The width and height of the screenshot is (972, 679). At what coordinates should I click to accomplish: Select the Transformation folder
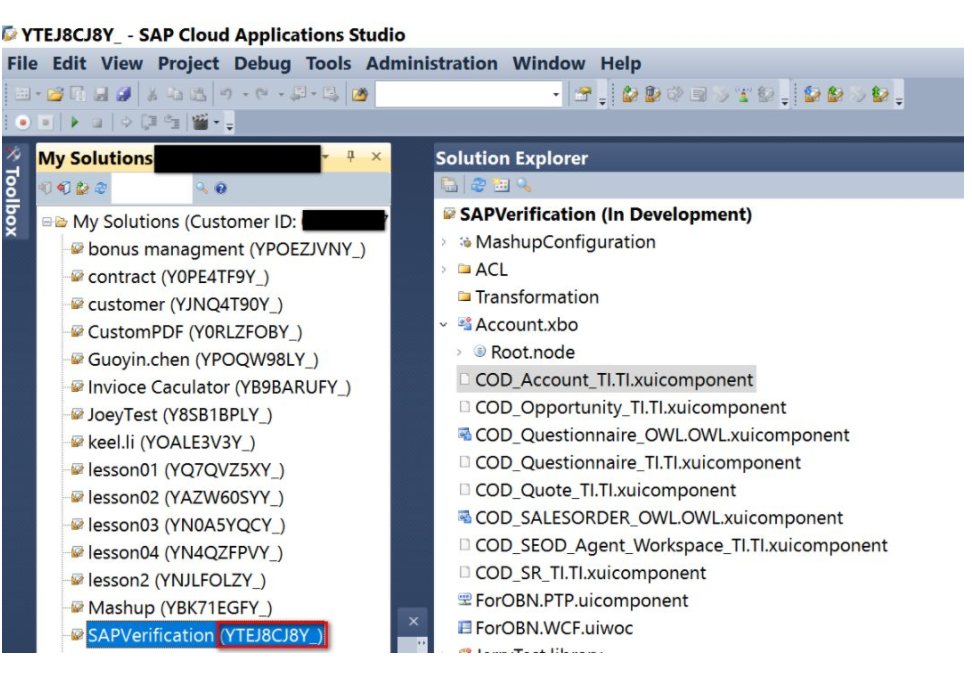pos(537,297)
